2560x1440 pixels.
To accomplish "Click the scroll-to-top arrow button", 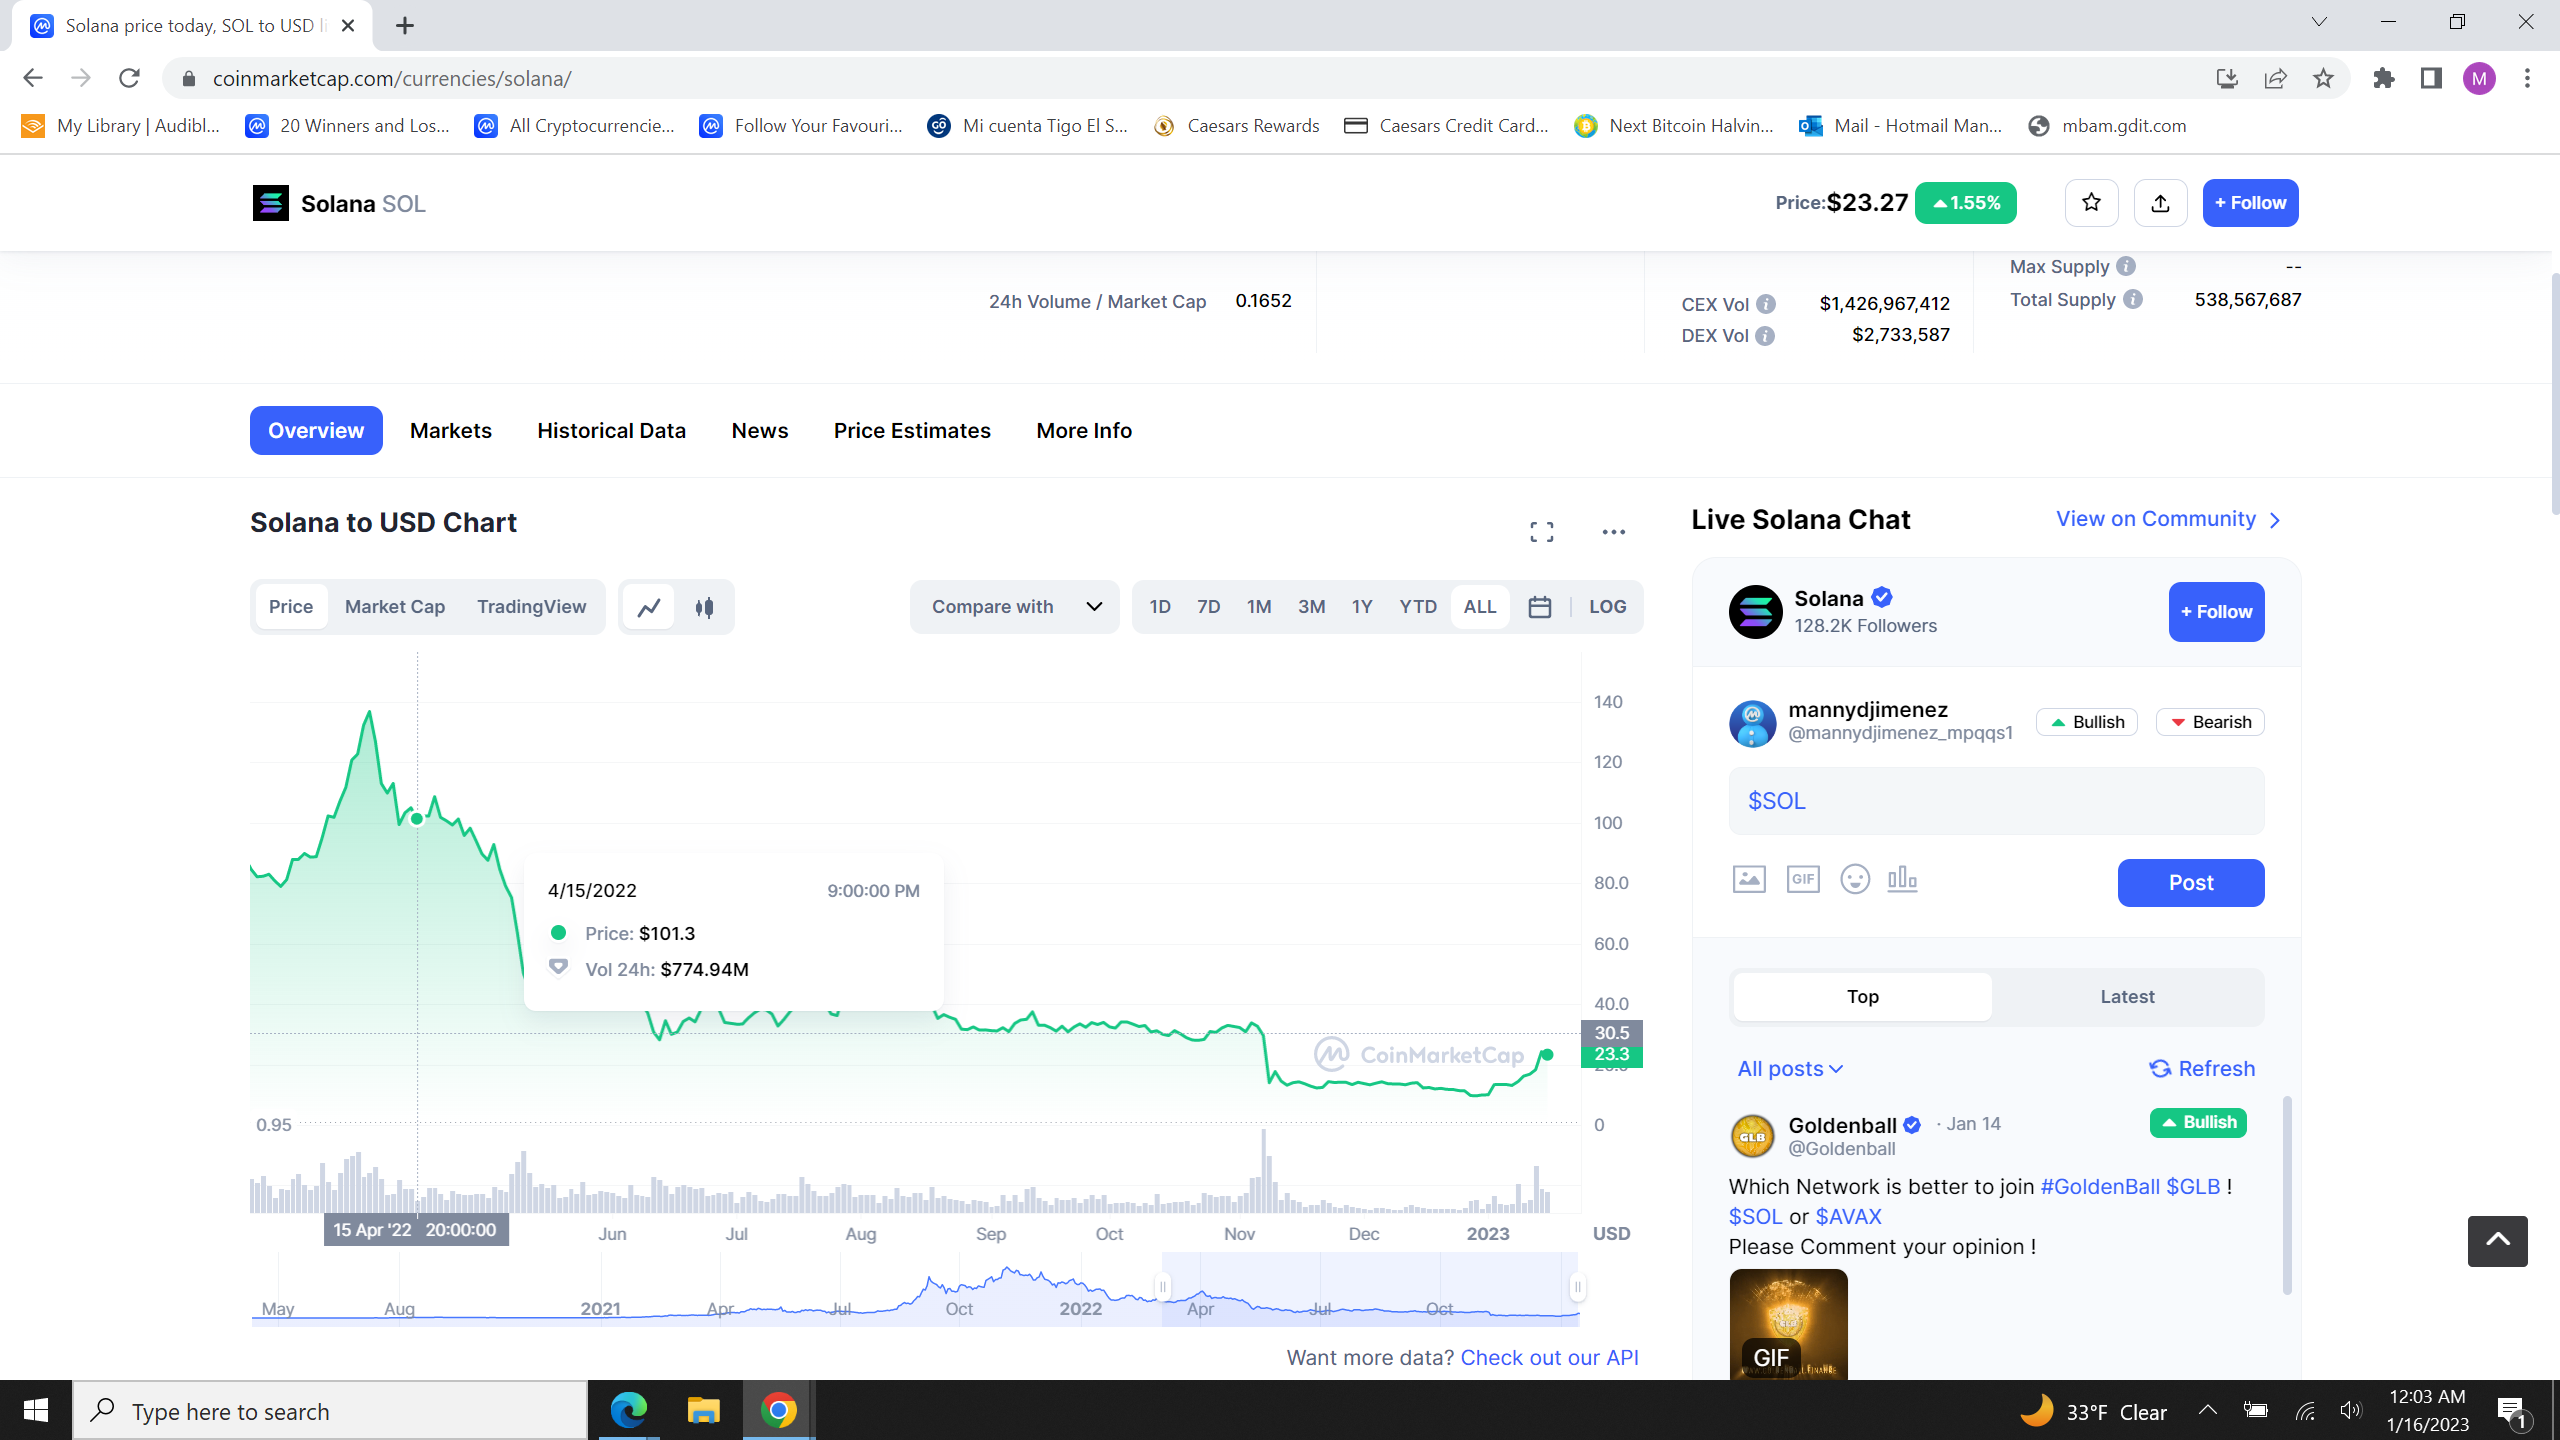I will (x=2497, y=1241).
